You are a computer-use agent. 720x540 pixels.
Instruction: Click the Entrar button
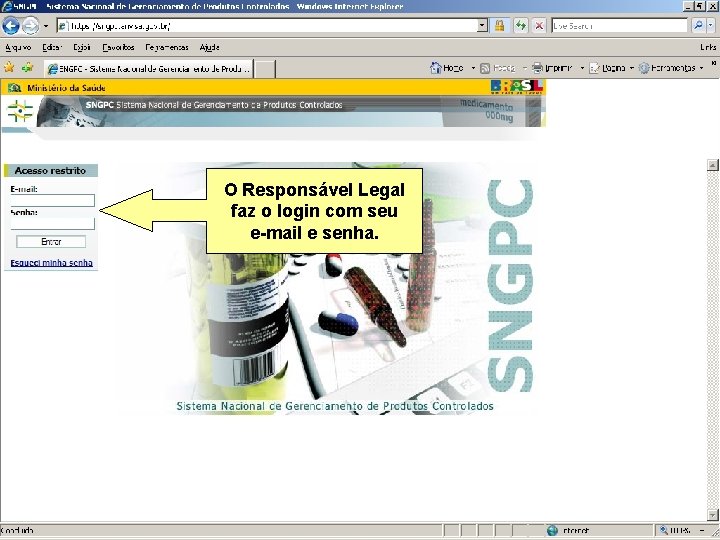[x=51, y=242]
